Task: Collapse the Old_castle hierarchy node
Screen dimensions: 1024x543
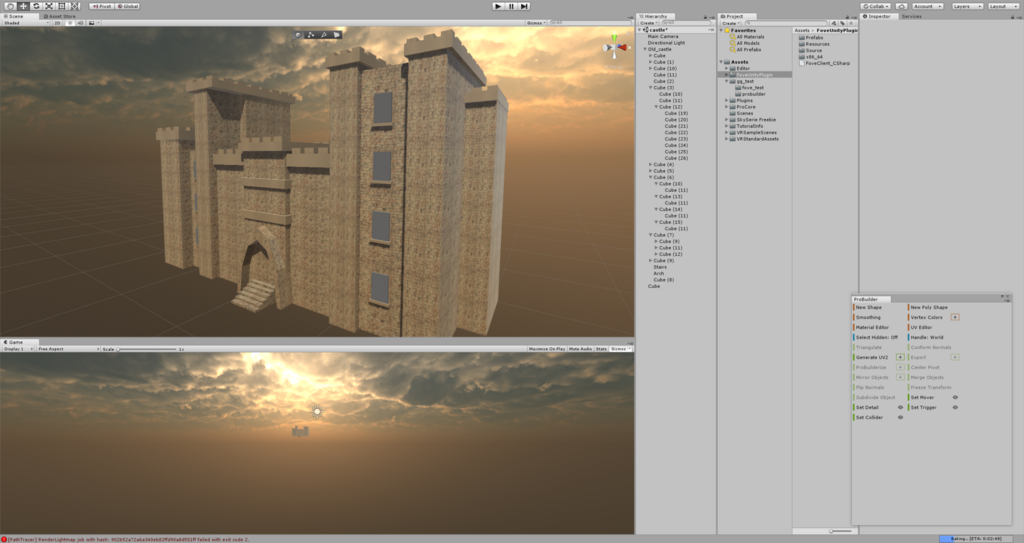Action: [645, 49]
